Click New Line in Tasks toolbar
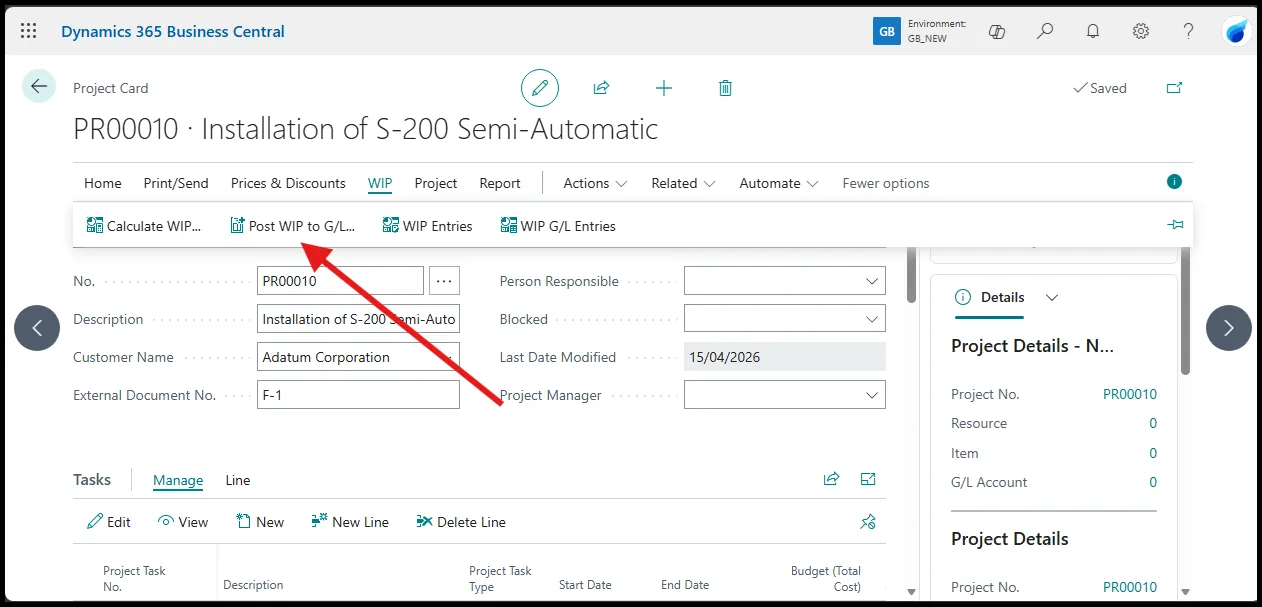Image resolution: width=1262 pixels, height=607 pixels. 350,522
